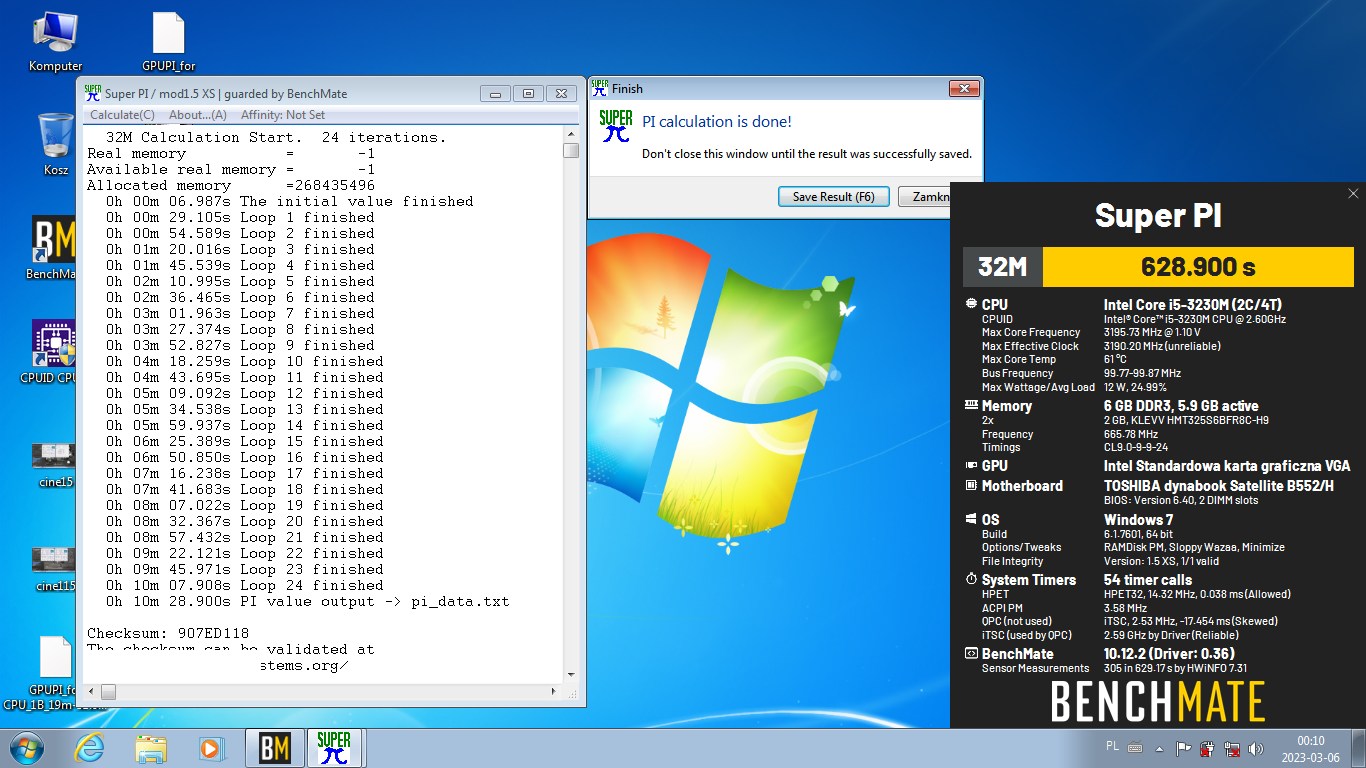Close the BenchMate result panel with X
This screenshot has height=768, width=1366.
point(1353,194)
